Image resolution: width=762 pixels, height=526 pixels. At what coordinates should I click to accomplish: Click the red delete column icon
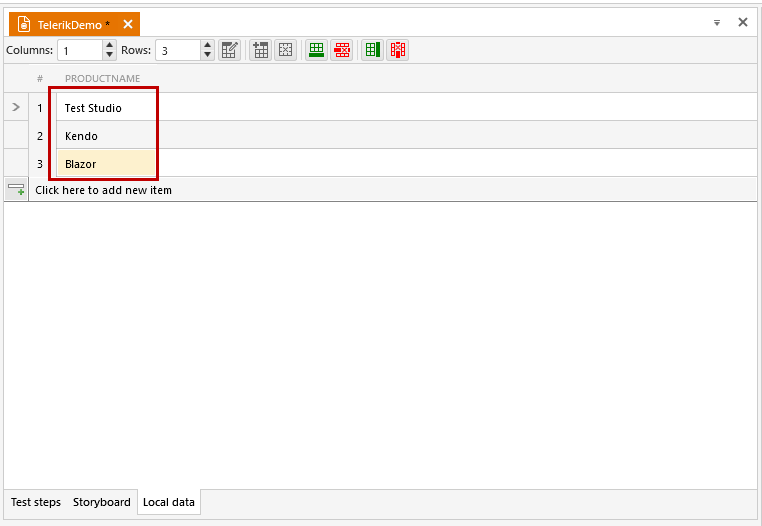(x=398, y=50)
